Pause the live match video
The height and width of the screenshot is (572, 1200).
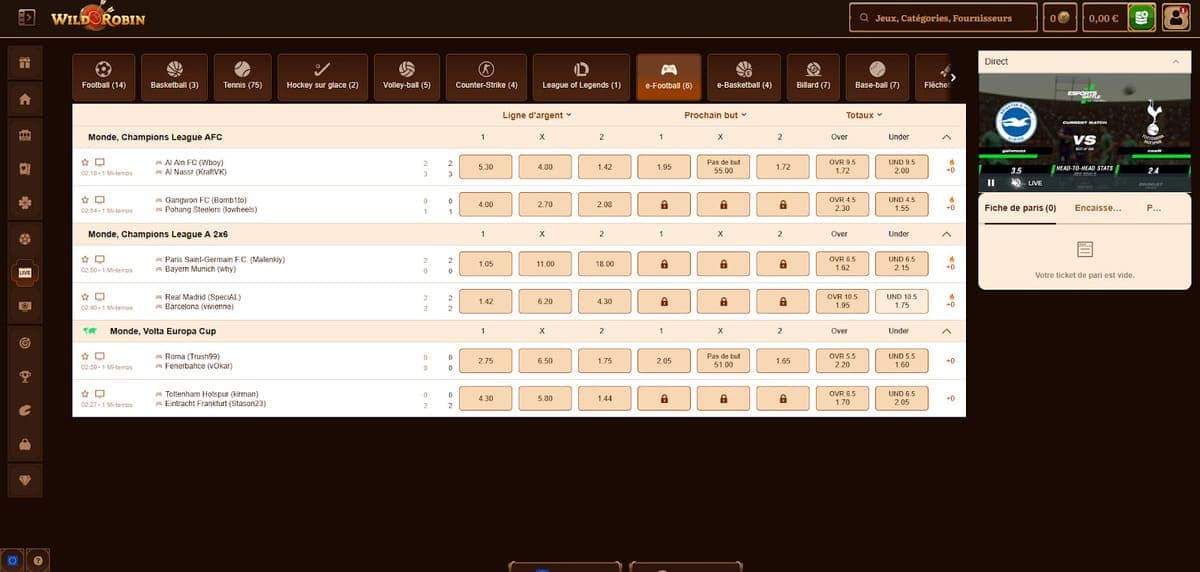pos(991,183)
